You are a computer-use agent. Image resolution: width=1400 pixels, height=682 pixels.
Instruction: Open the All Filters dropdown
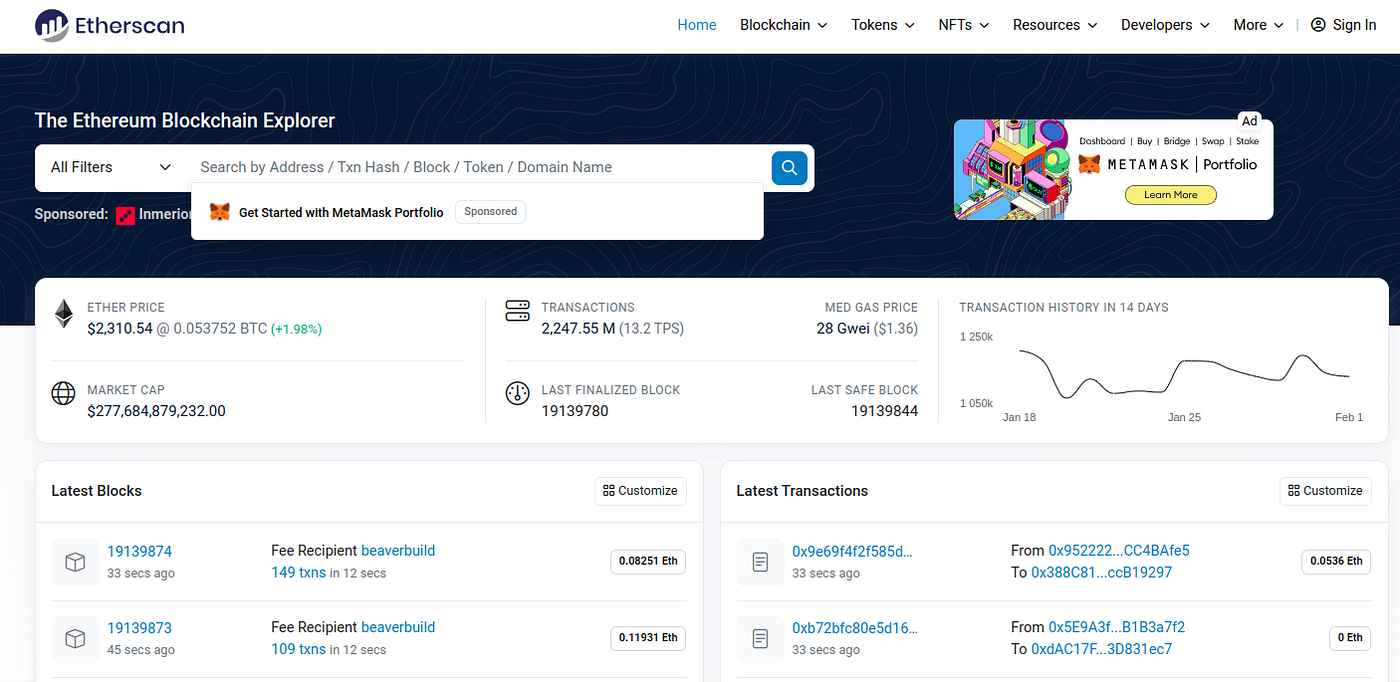pyautogui.click(x=111, y=167)
